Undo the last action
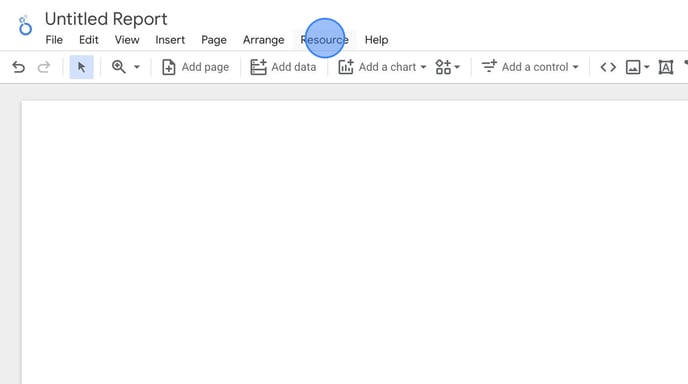The image size is (688, 384). point(18,67)
